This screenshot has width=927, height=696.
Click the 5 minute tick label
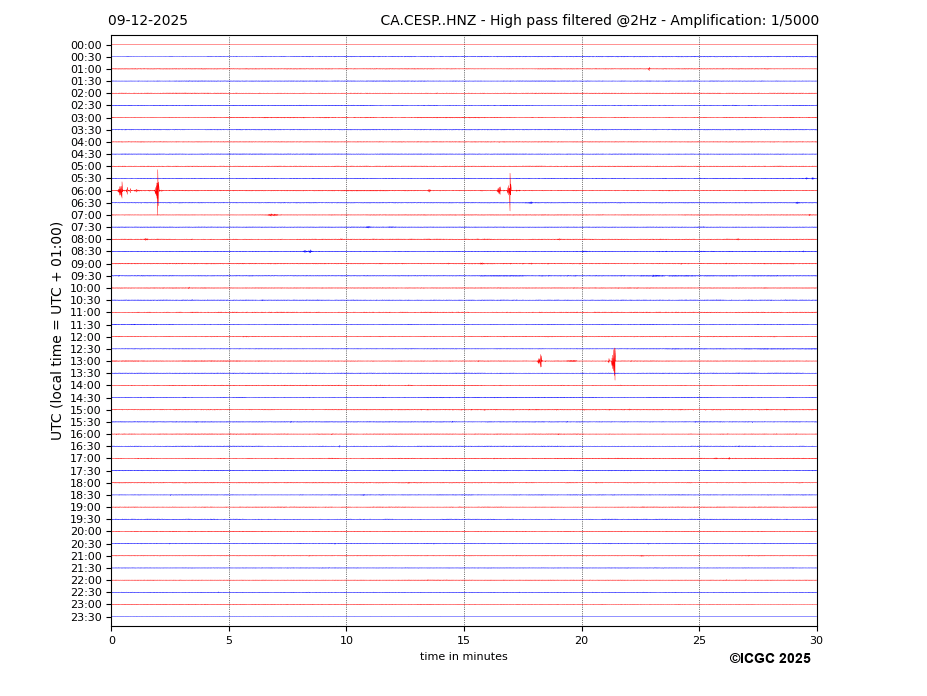[x=229, y=640]
